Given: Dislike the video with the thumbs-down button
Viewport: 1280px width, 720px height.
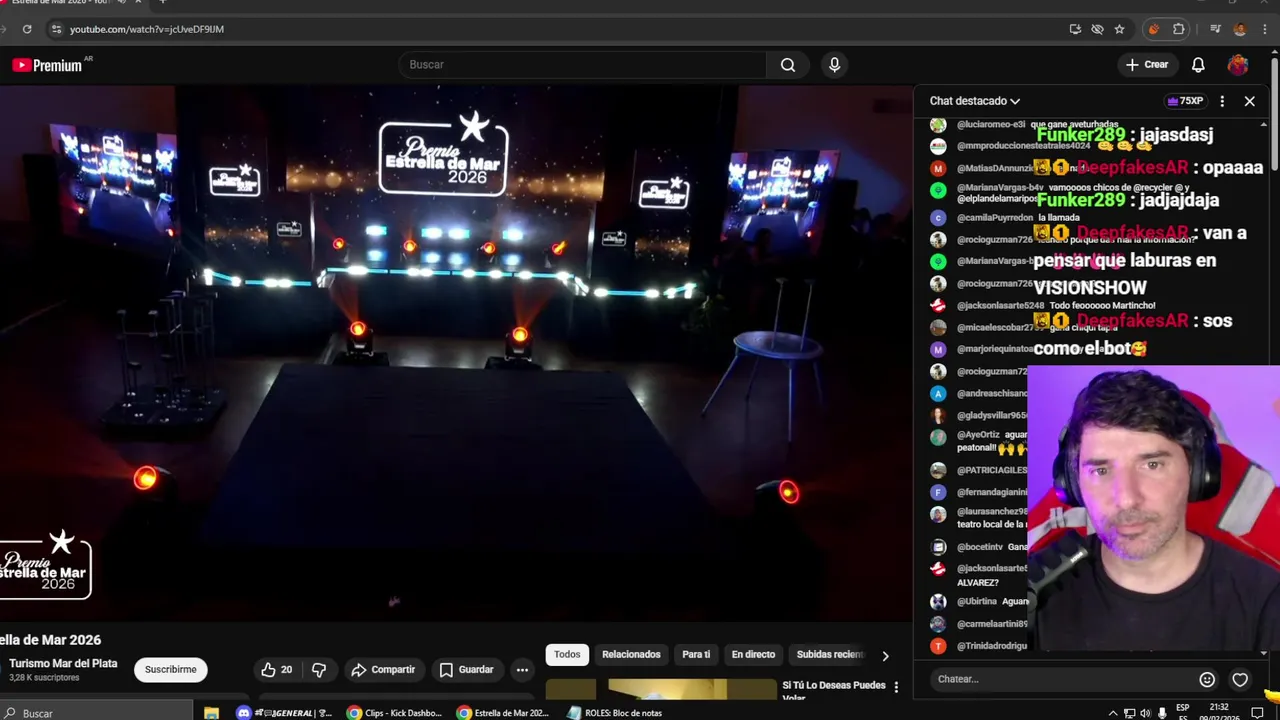Looking at the screenshot, I should [x=319, y=670].
